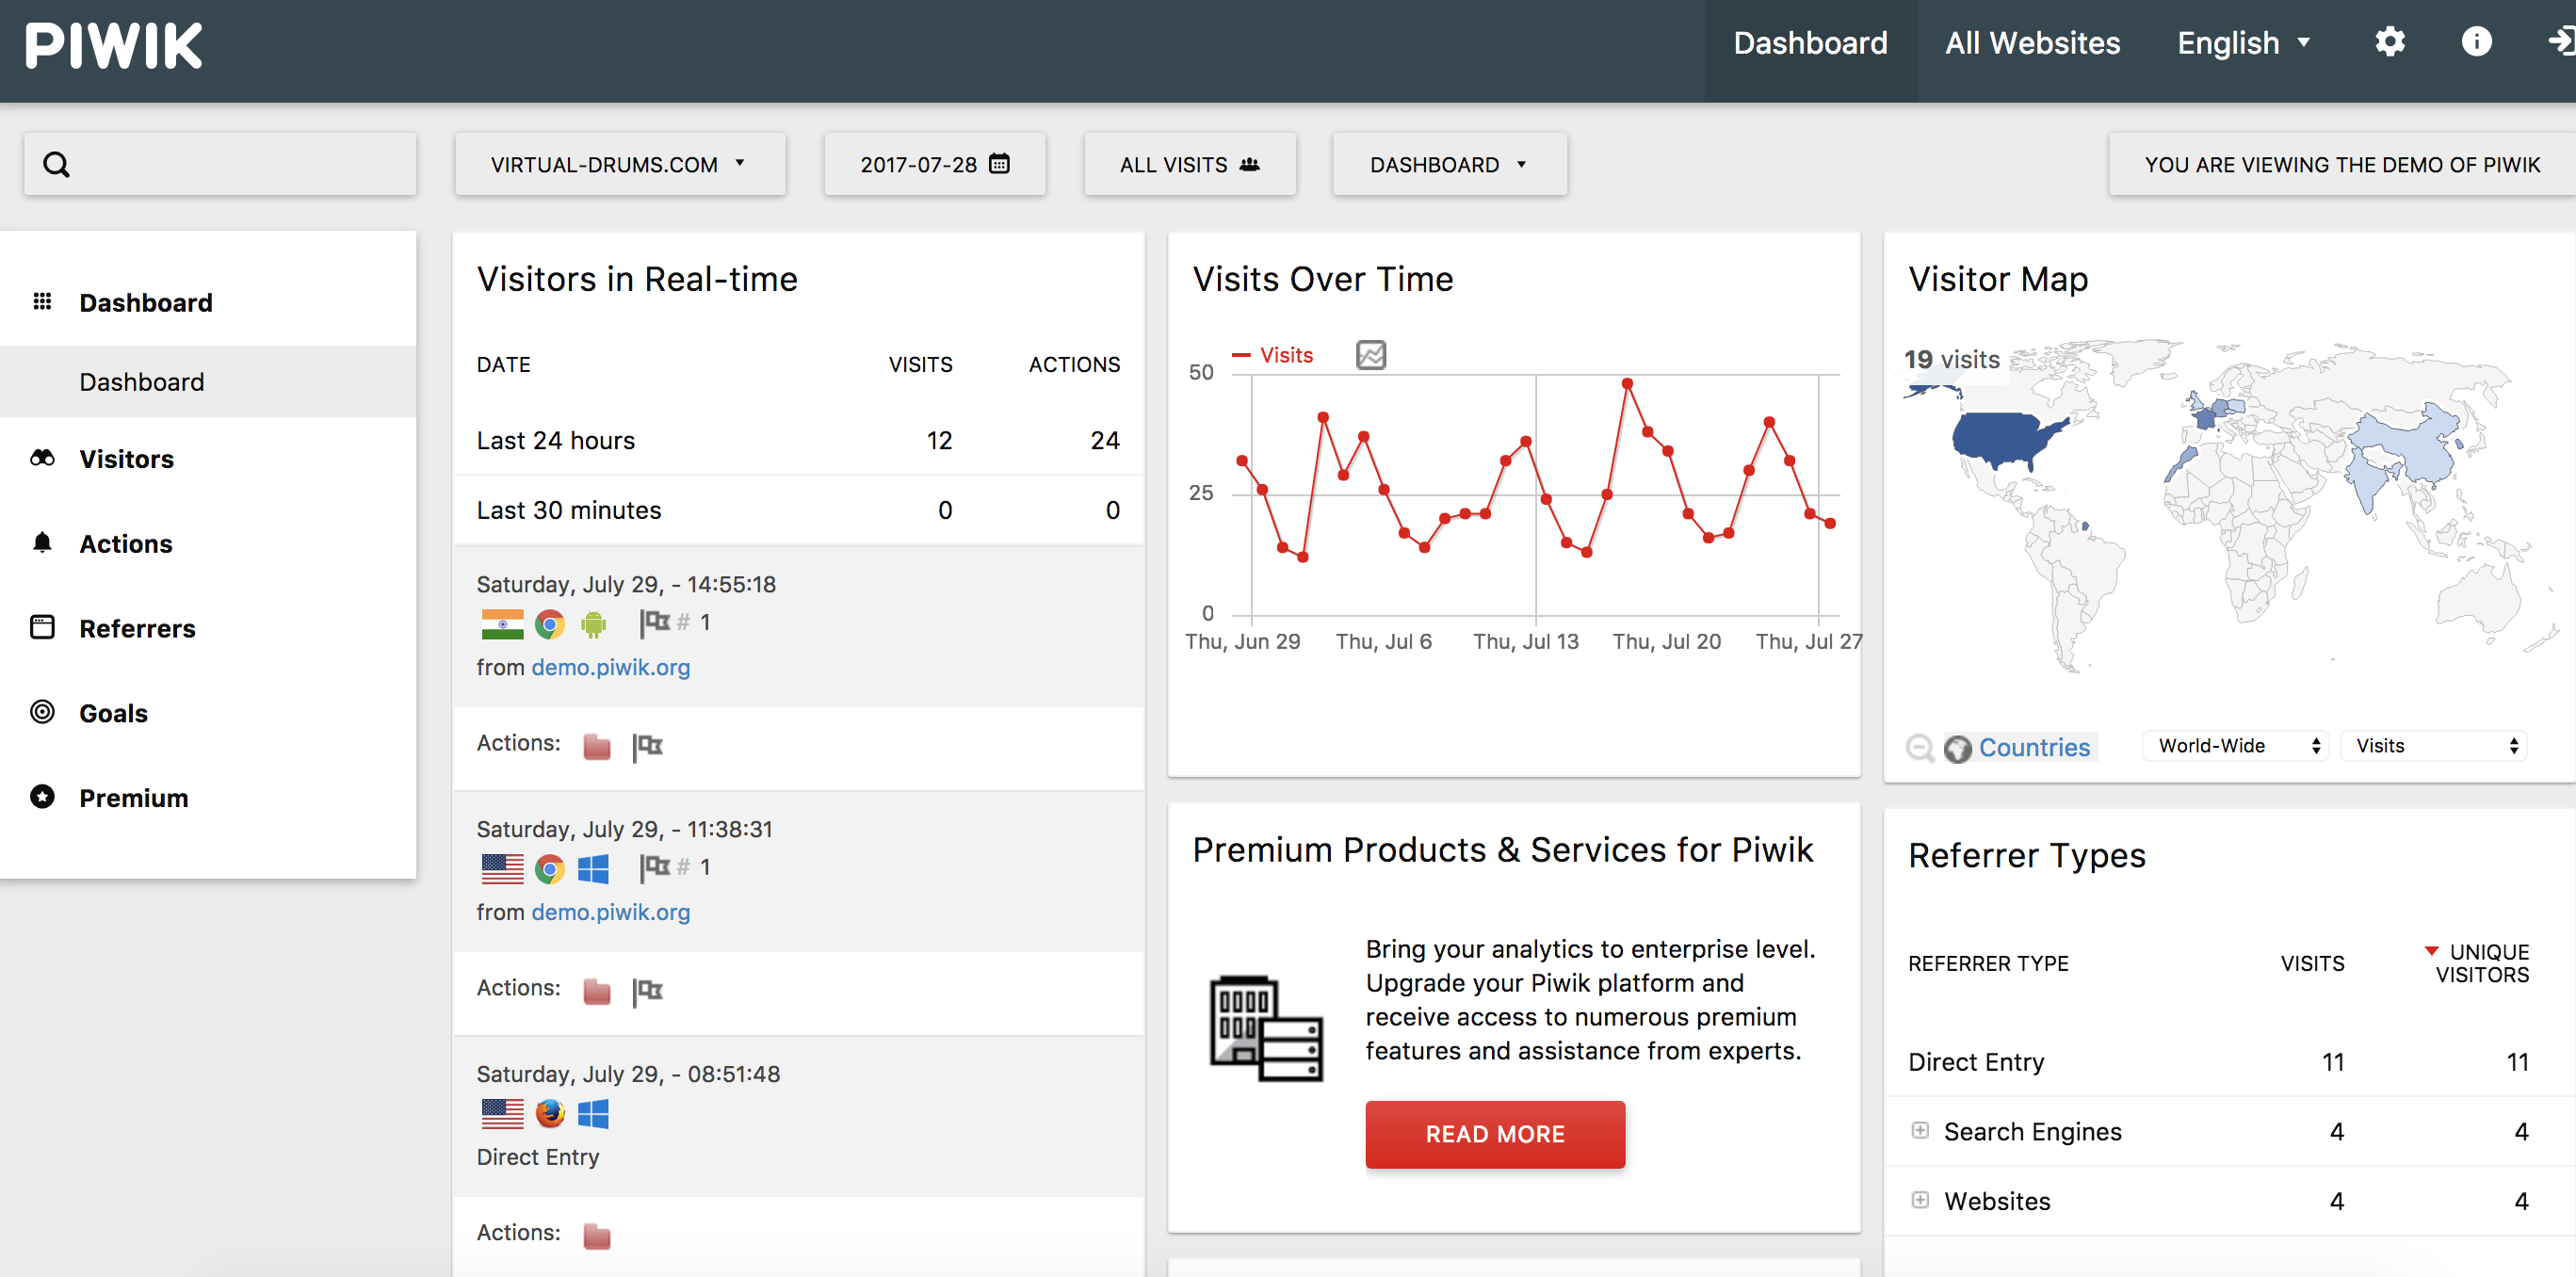Open the Visits metric select on map
This screenshot has width=2576, height=1277.
click(2433, 746)
